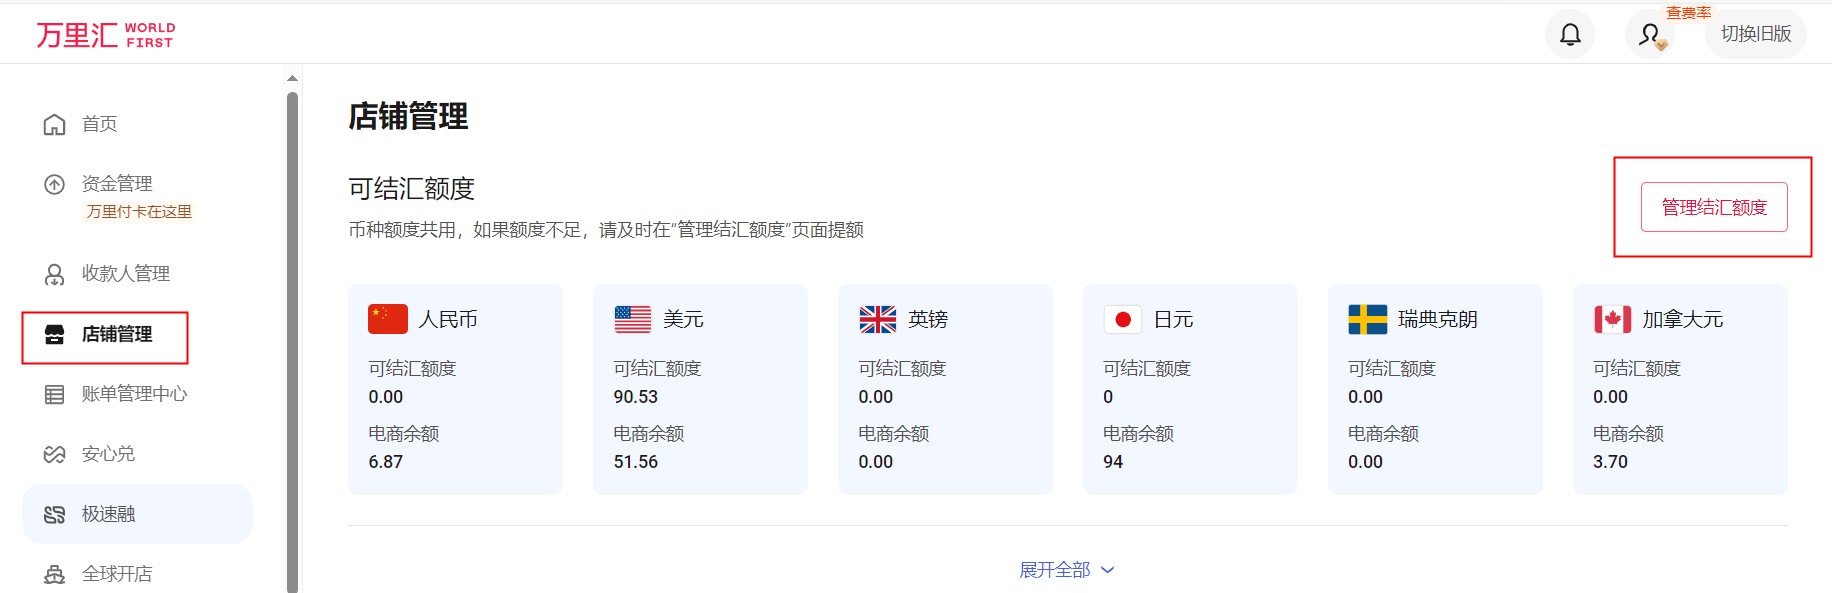Click the Canada flag on 加拿大元 card
The width and height of the screenshot is (1832, 593).
[x=1613, y=319]
